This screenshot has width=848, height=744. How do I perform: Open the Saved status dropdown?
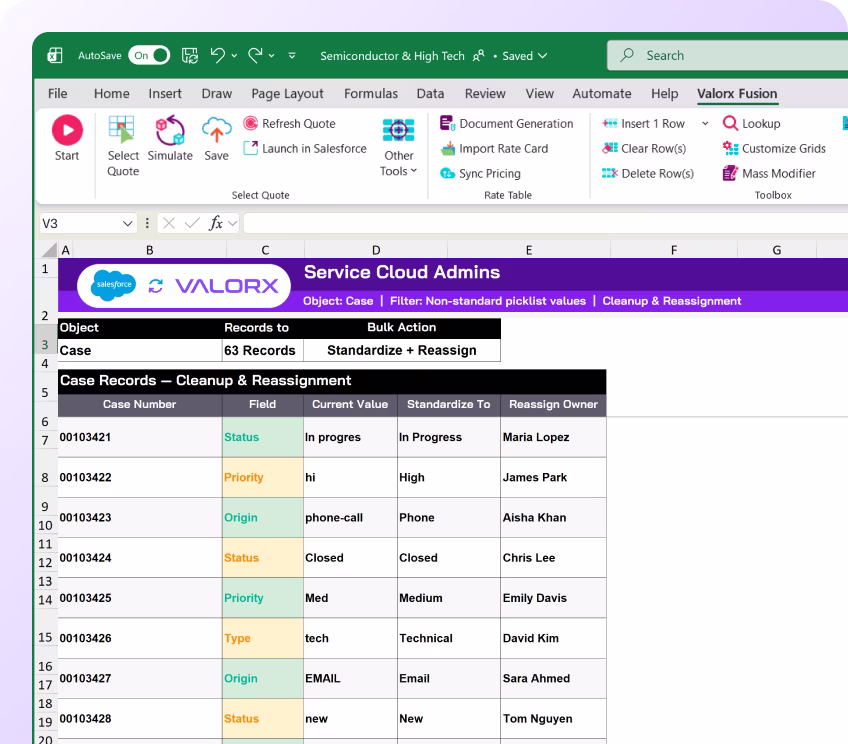click(x=525, y=56)
